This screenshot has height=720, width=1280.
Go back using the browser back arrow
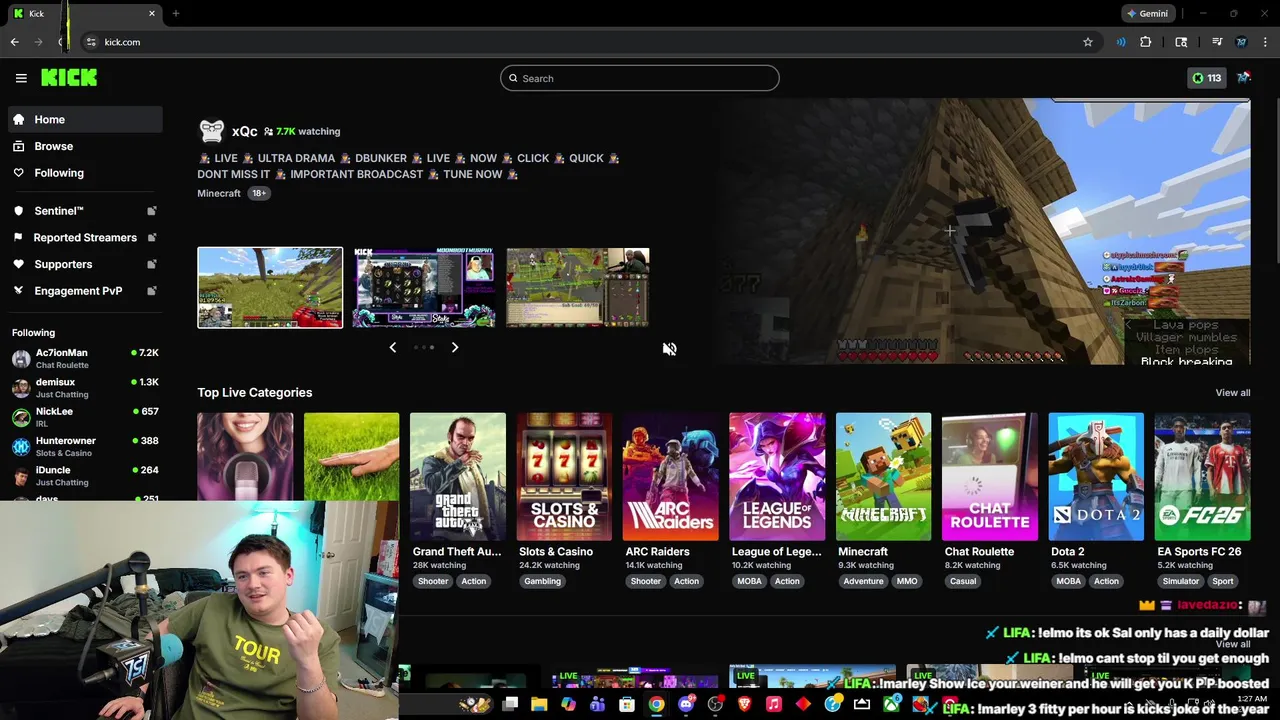tap(14, 42)
